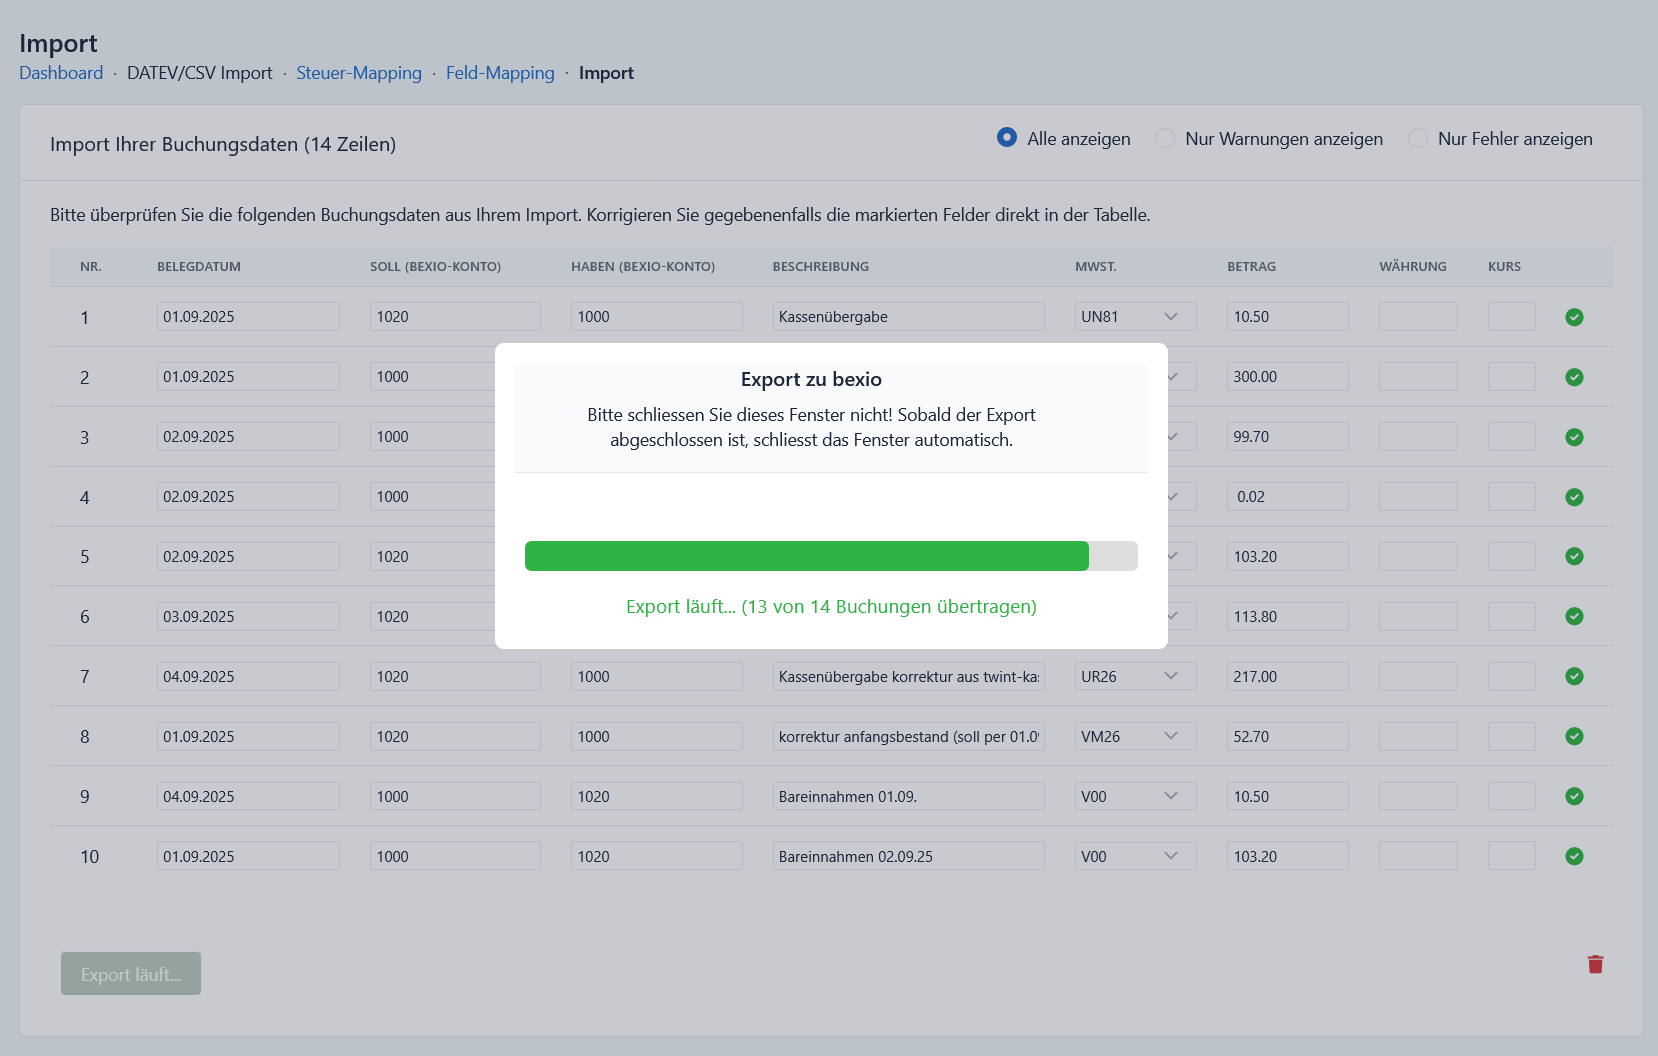Open the MWST. dropdown showing UN81
1658x1056 pixels.
point(1135,316)
